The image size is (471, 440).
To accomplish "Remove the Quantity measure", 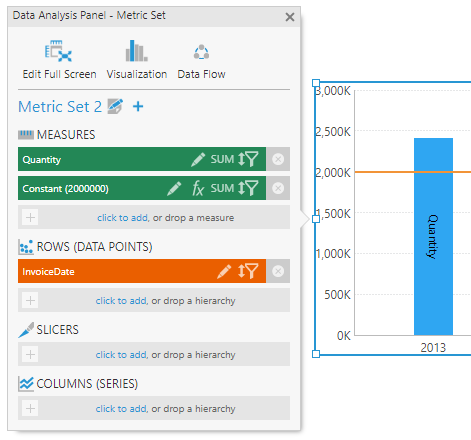I will coord(278,159).
